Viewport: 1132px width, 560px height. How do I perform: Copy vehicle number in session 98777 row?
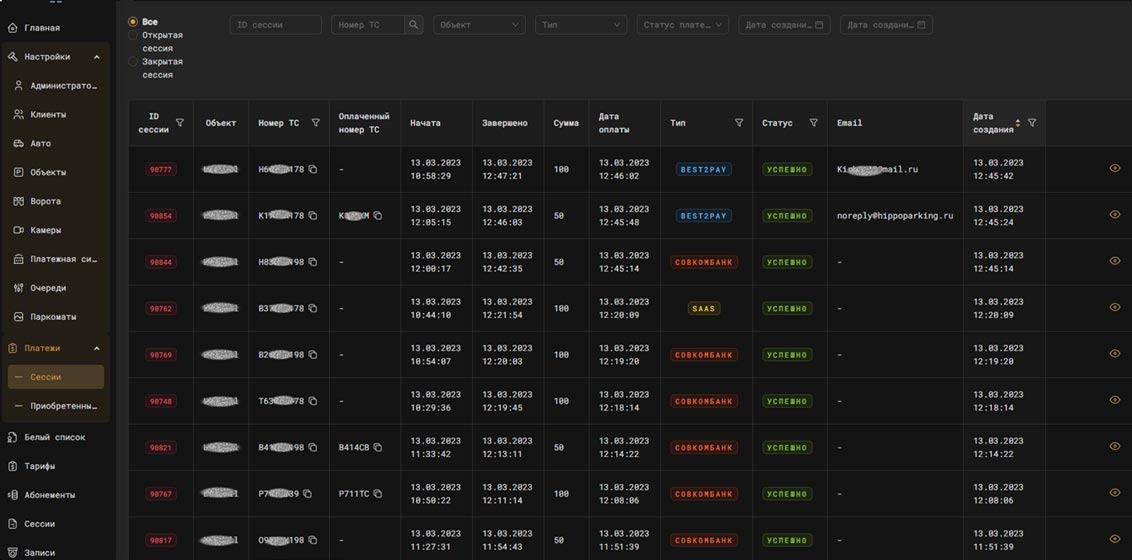click(x=313, y=170)
